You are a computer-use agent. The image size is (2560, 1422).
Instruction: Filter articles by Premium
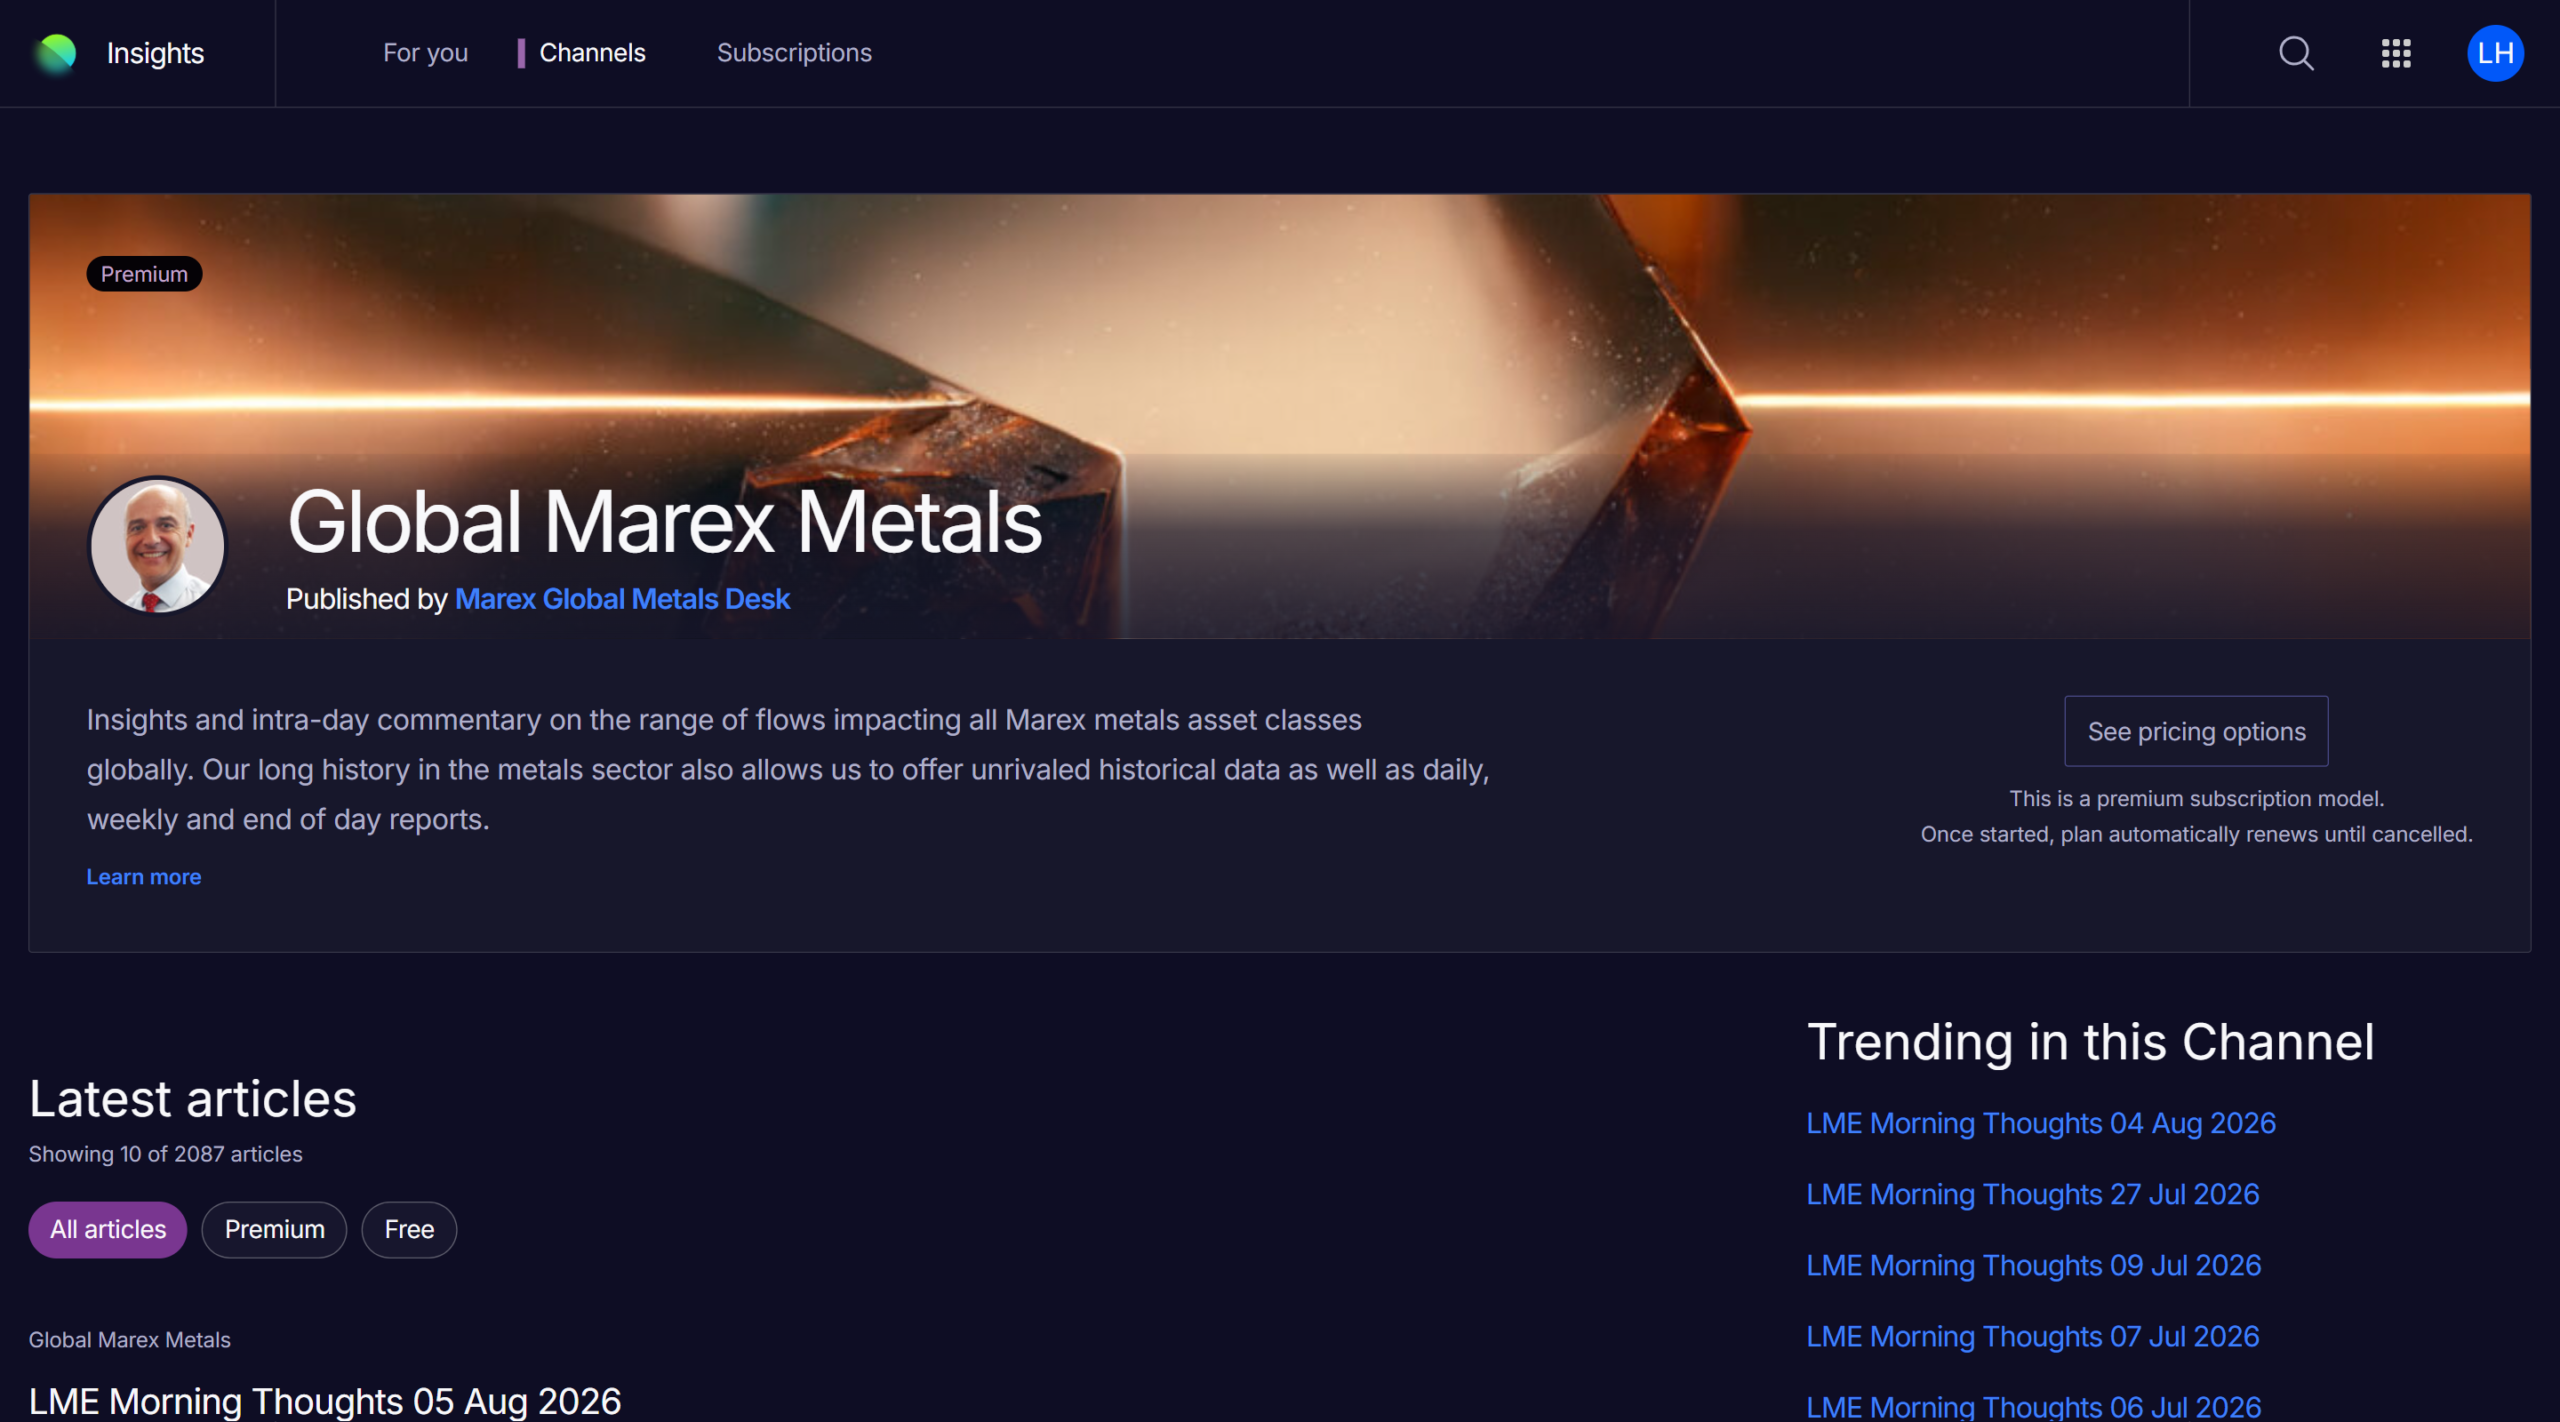[274, 1229]
